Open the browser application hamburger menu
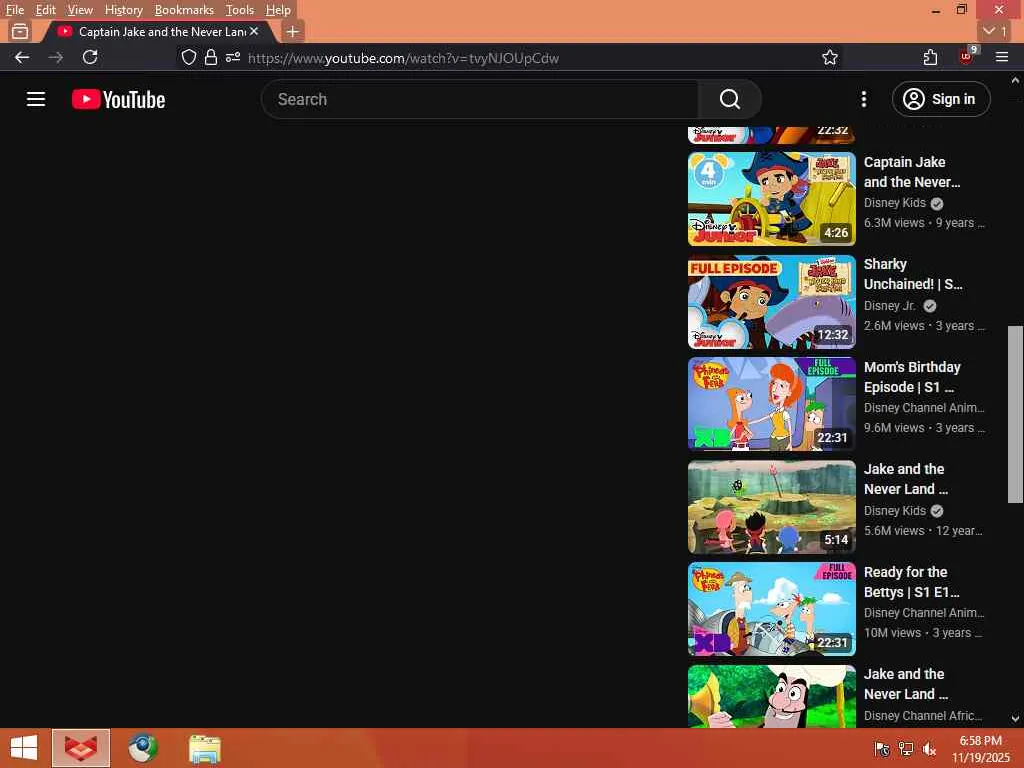Image resolution: width=1024 pixels, height=768 pixels. 1002,57
